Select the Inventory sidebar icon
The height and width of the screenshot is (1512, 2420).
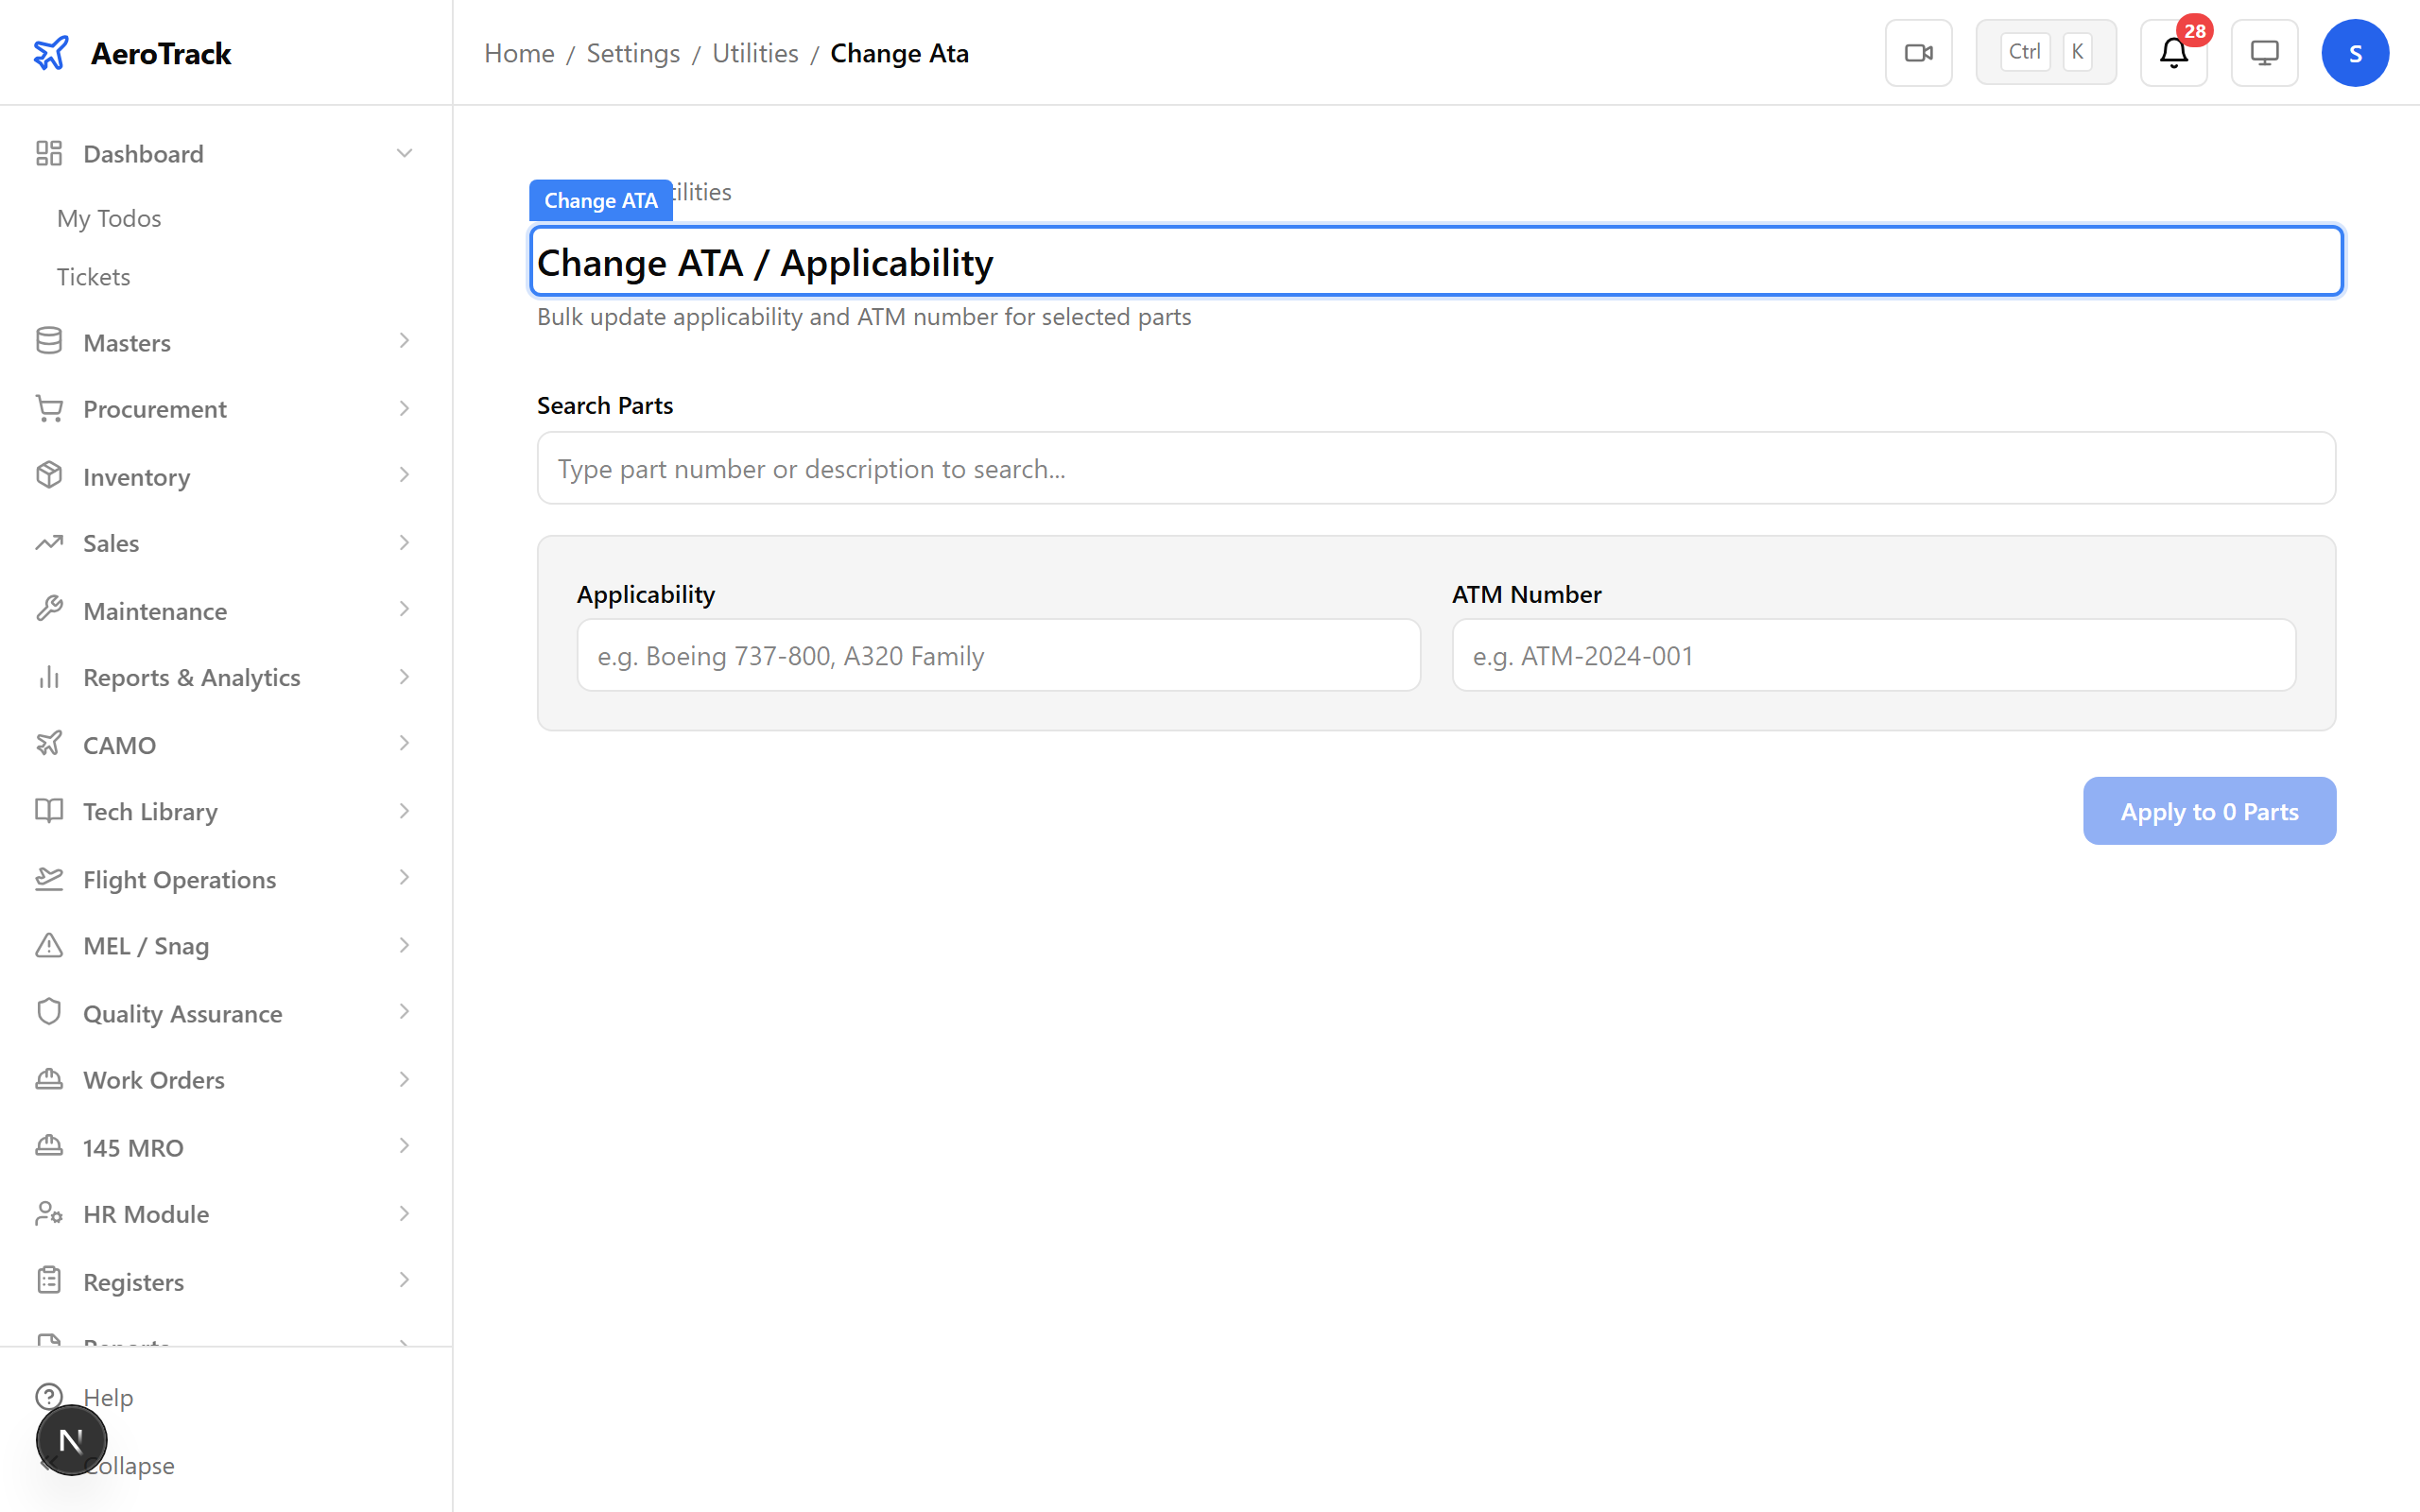[49, 476]
